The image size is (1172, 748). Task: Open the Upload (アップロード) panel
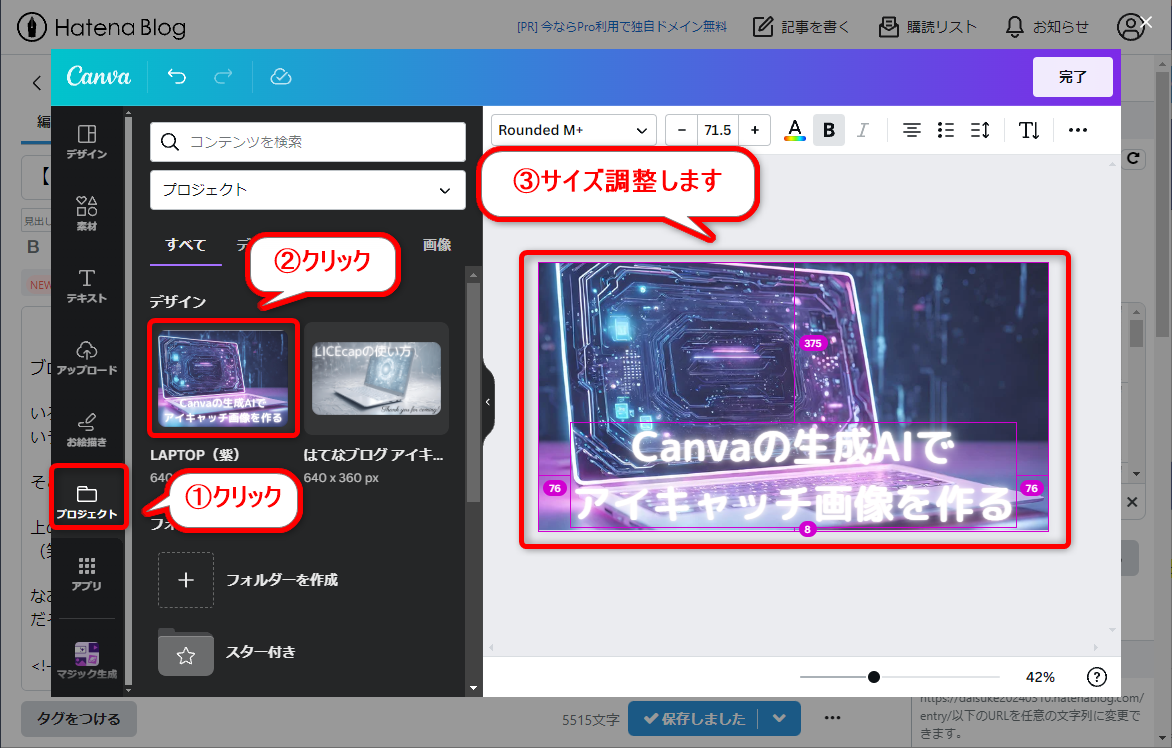point(87,357)
